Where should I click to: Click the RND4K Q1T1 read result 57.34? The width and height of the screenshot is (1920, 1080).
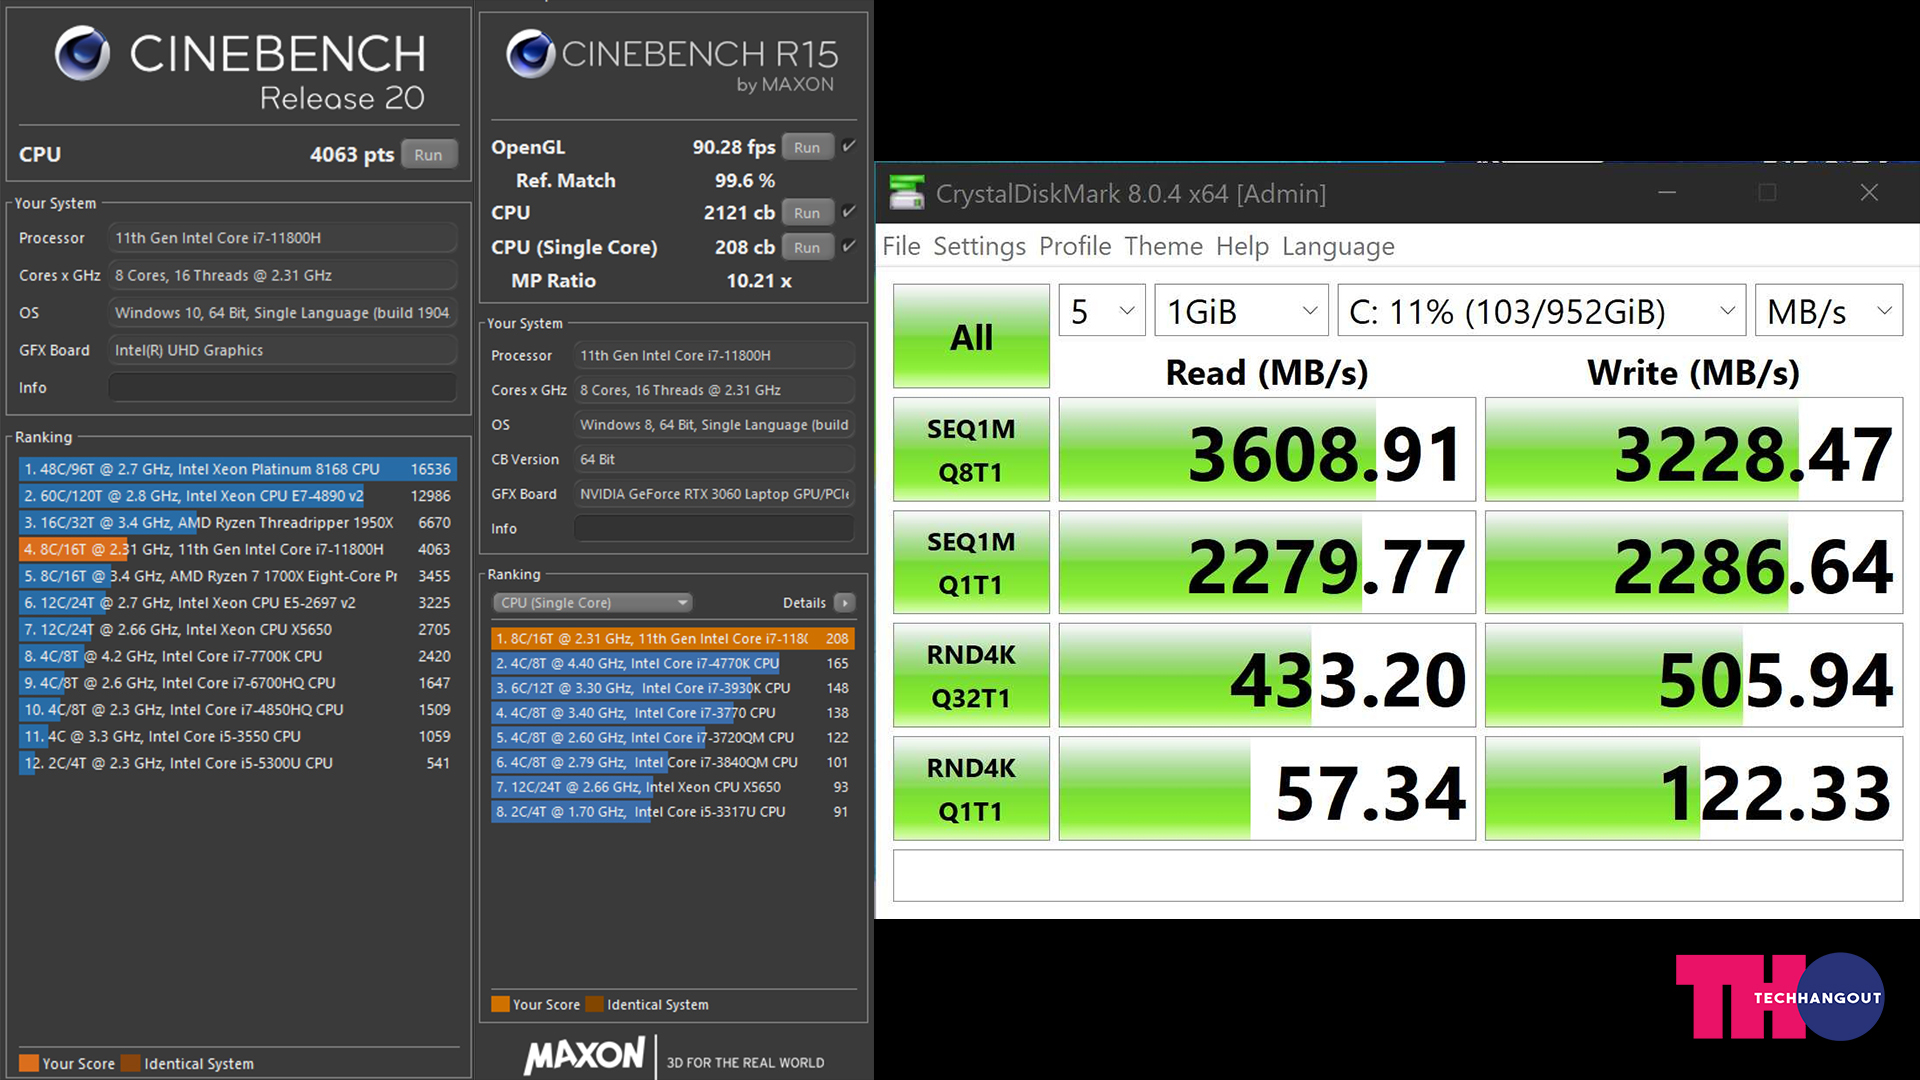[1267, 789]
